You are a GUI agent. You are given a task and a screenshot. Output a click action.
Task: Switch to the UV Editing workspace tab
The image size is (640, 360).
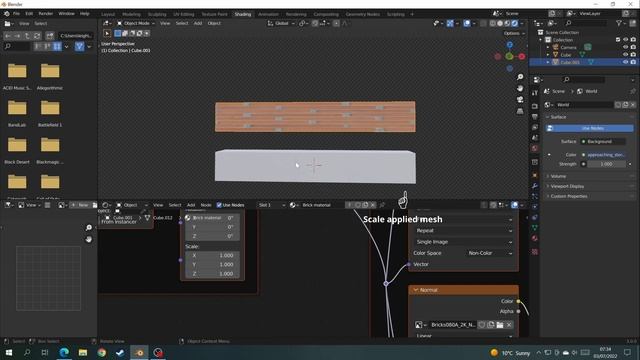point(184,14)
